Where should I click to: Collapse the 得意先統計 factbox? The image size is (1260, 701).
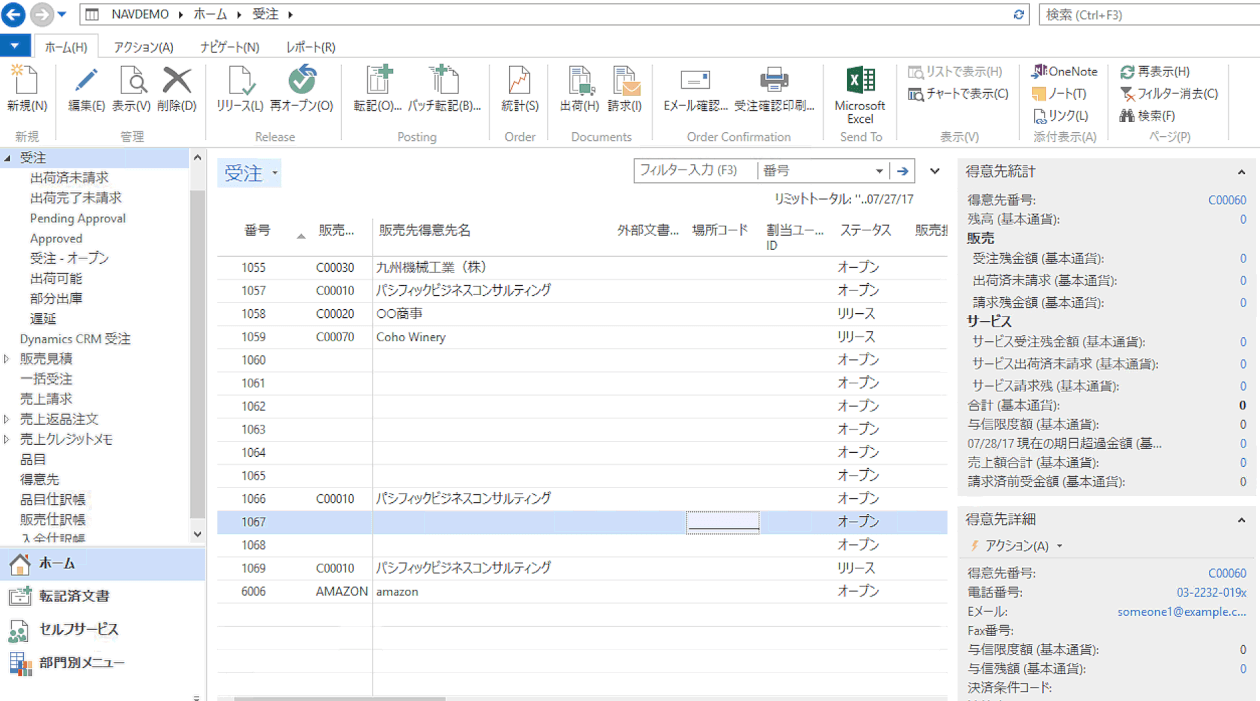pos(1242,172)
